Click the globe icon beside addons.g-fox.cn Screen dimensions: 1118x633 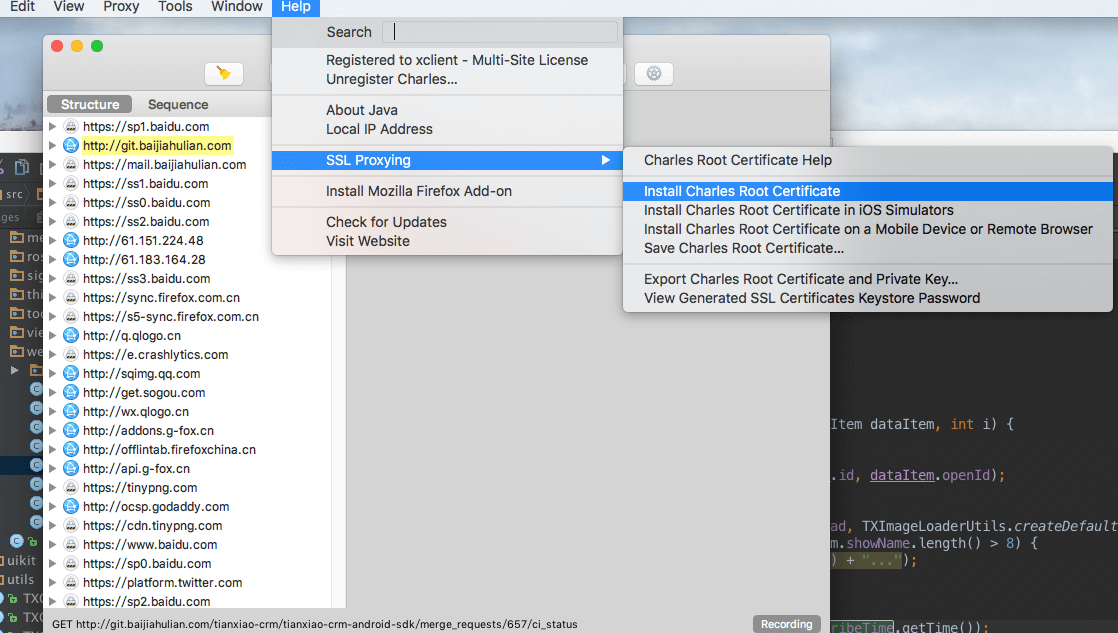pos(71,431)
